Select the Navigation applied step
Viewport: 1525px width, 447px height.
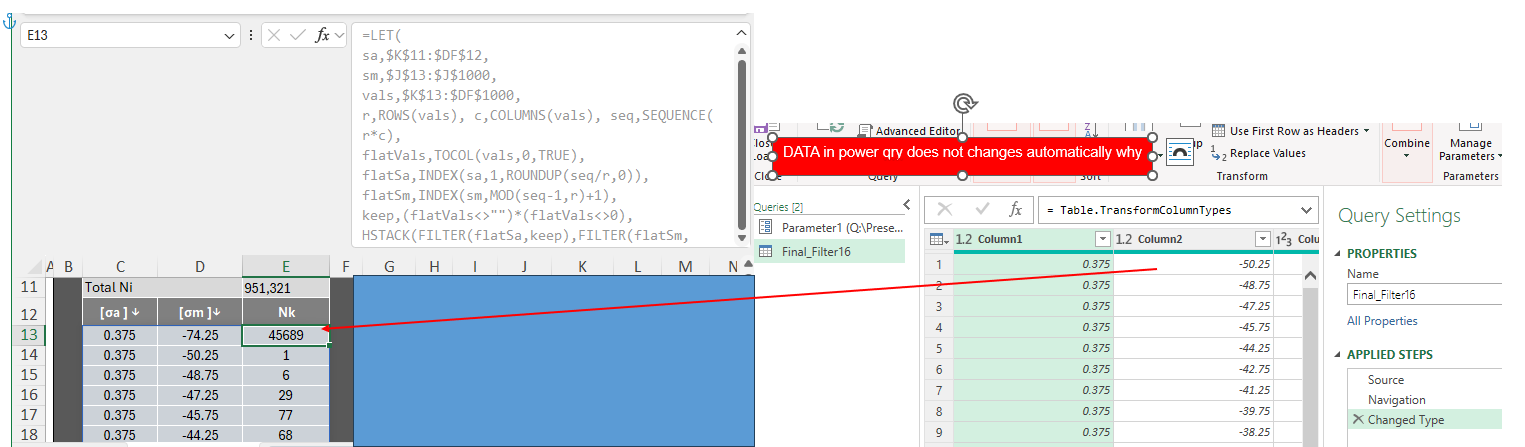(x=1424, y=400)
